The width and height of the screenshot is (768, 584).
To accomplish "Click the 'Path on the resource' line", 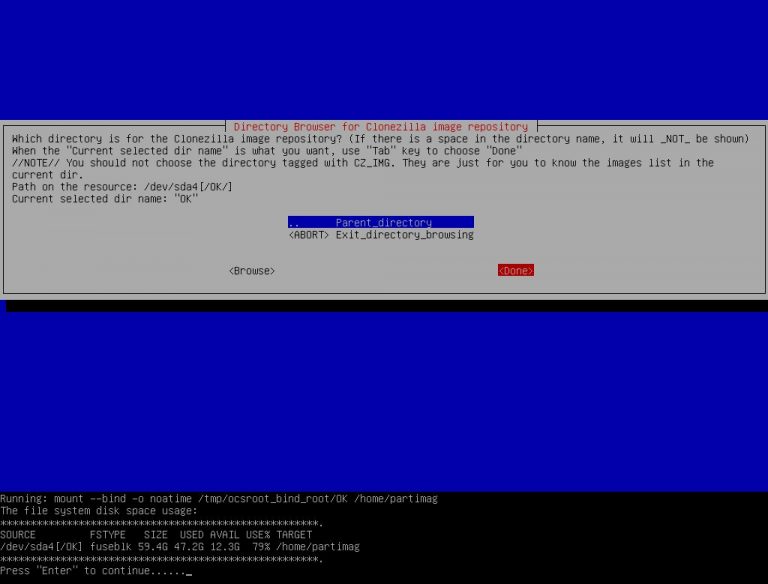I will click(x=122, y=186).
